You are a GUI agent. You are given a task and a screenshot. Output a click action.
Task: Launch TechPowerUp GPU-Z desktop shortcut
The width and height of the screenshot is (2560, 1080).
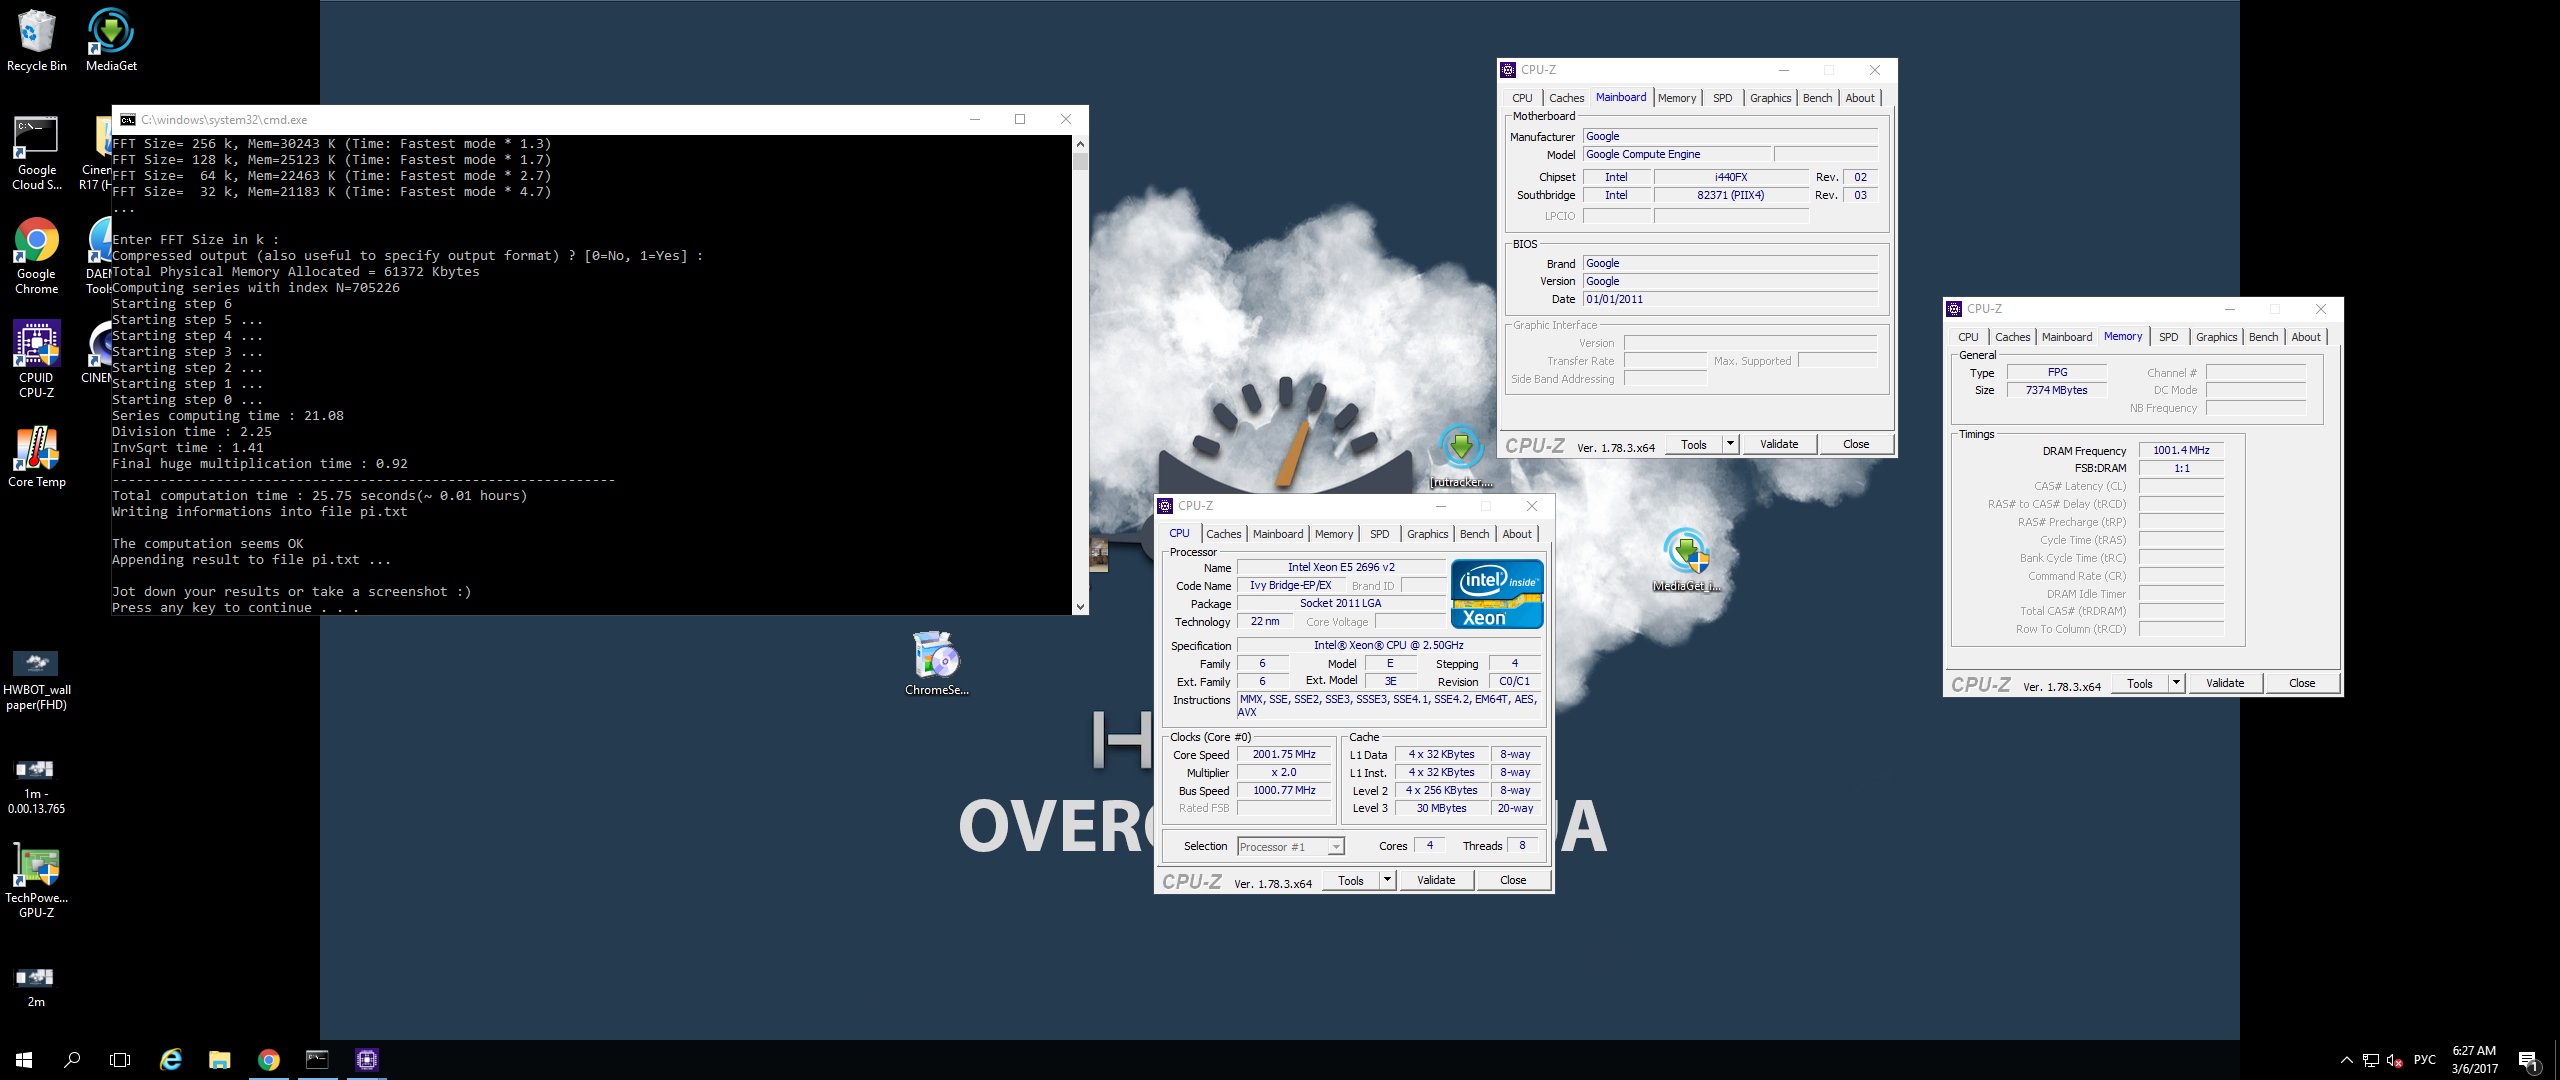click(37, 880)
